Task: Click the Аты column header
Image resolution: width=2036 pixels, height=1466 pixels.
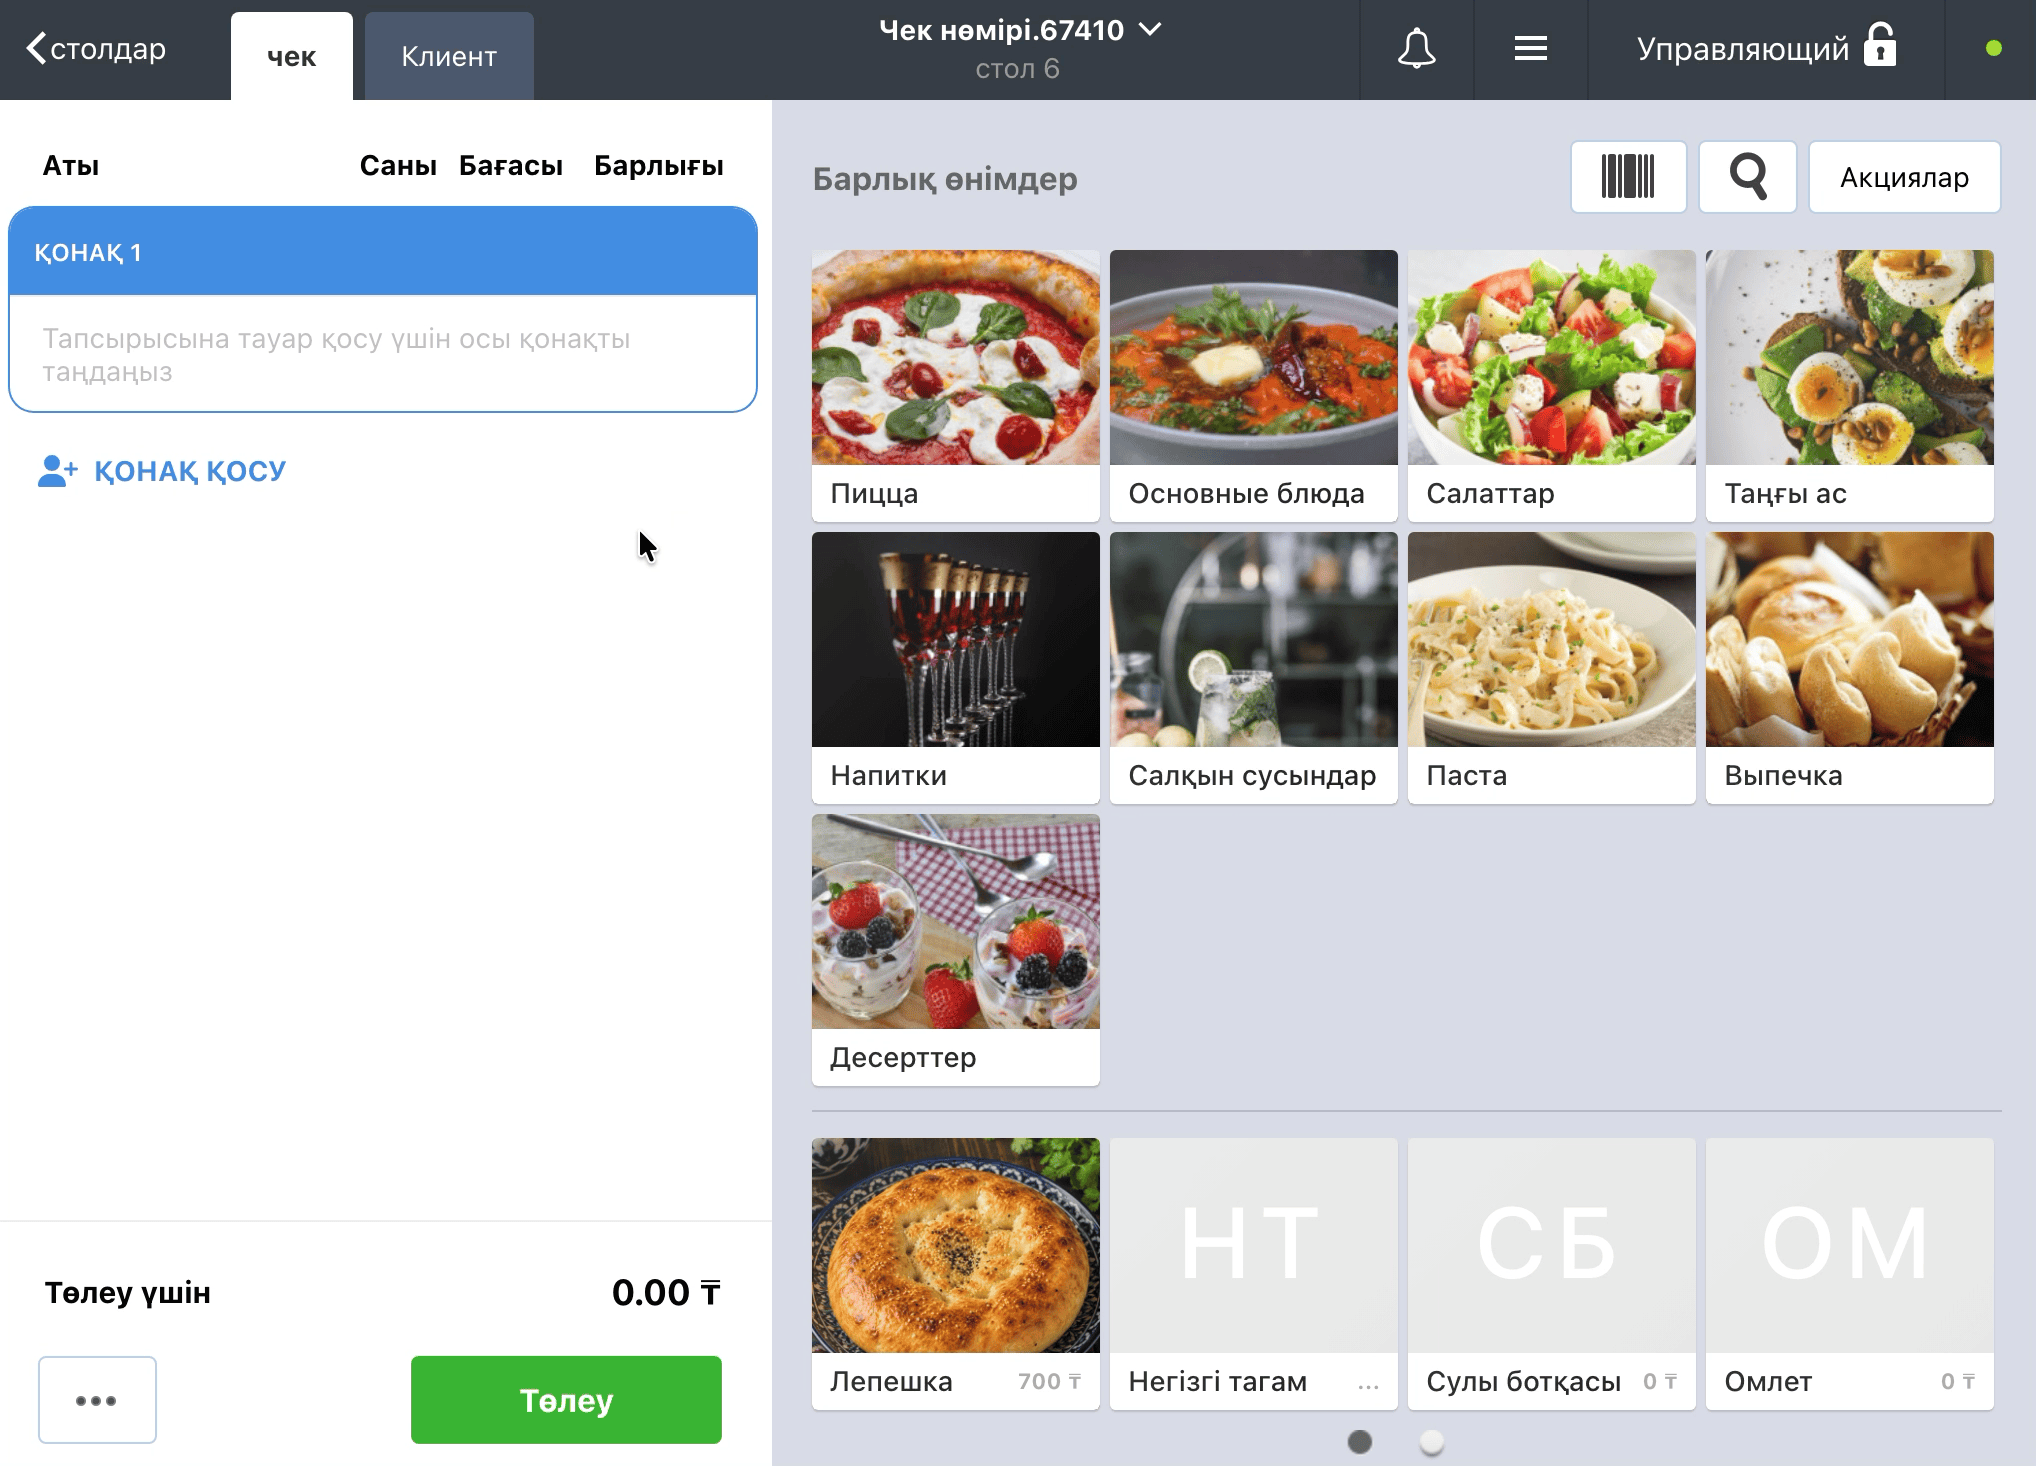Action: coord(71,166)
